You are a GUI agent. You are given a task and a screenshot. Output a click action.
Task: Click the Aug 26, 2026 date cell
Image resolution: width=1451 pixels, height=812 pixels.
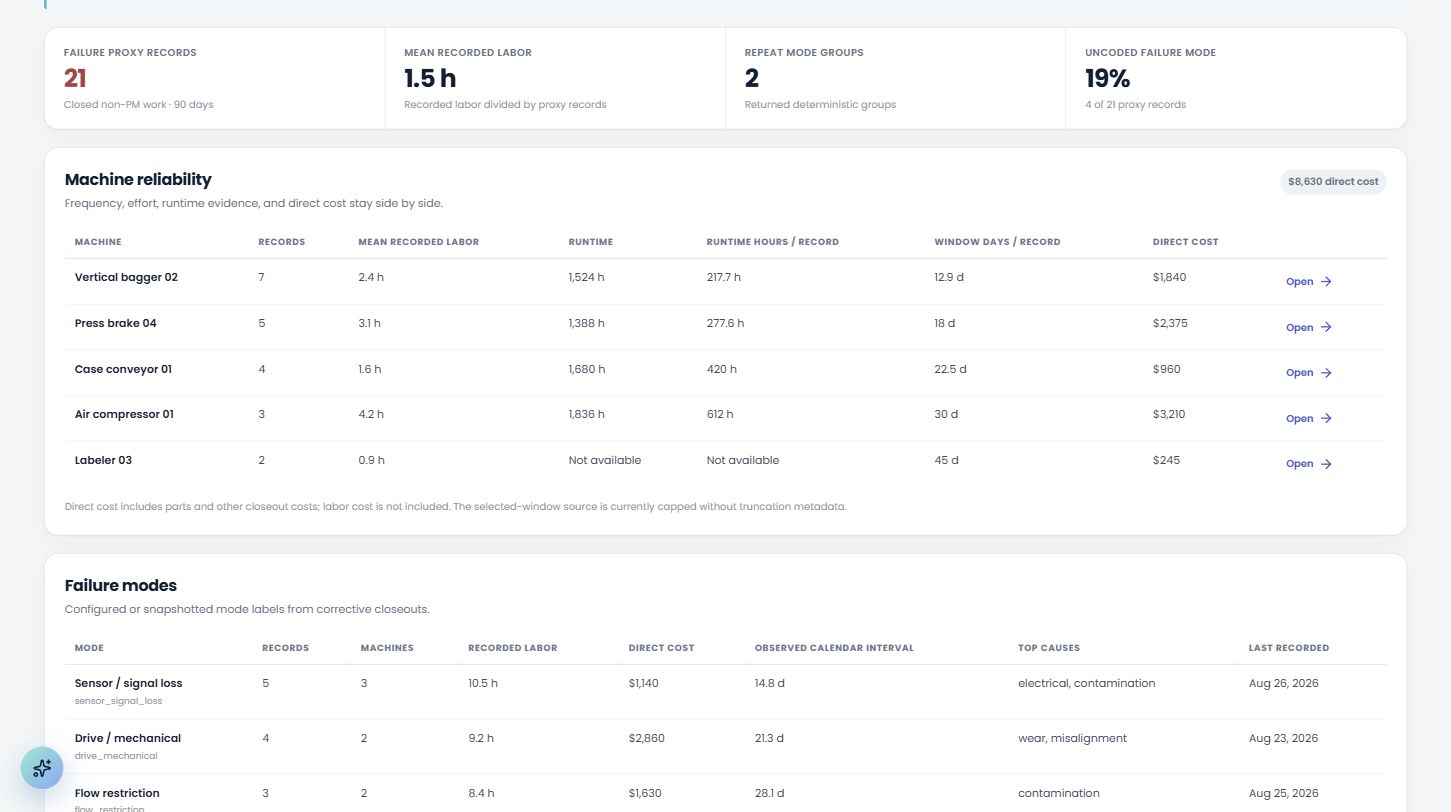tap(1283, 683)
